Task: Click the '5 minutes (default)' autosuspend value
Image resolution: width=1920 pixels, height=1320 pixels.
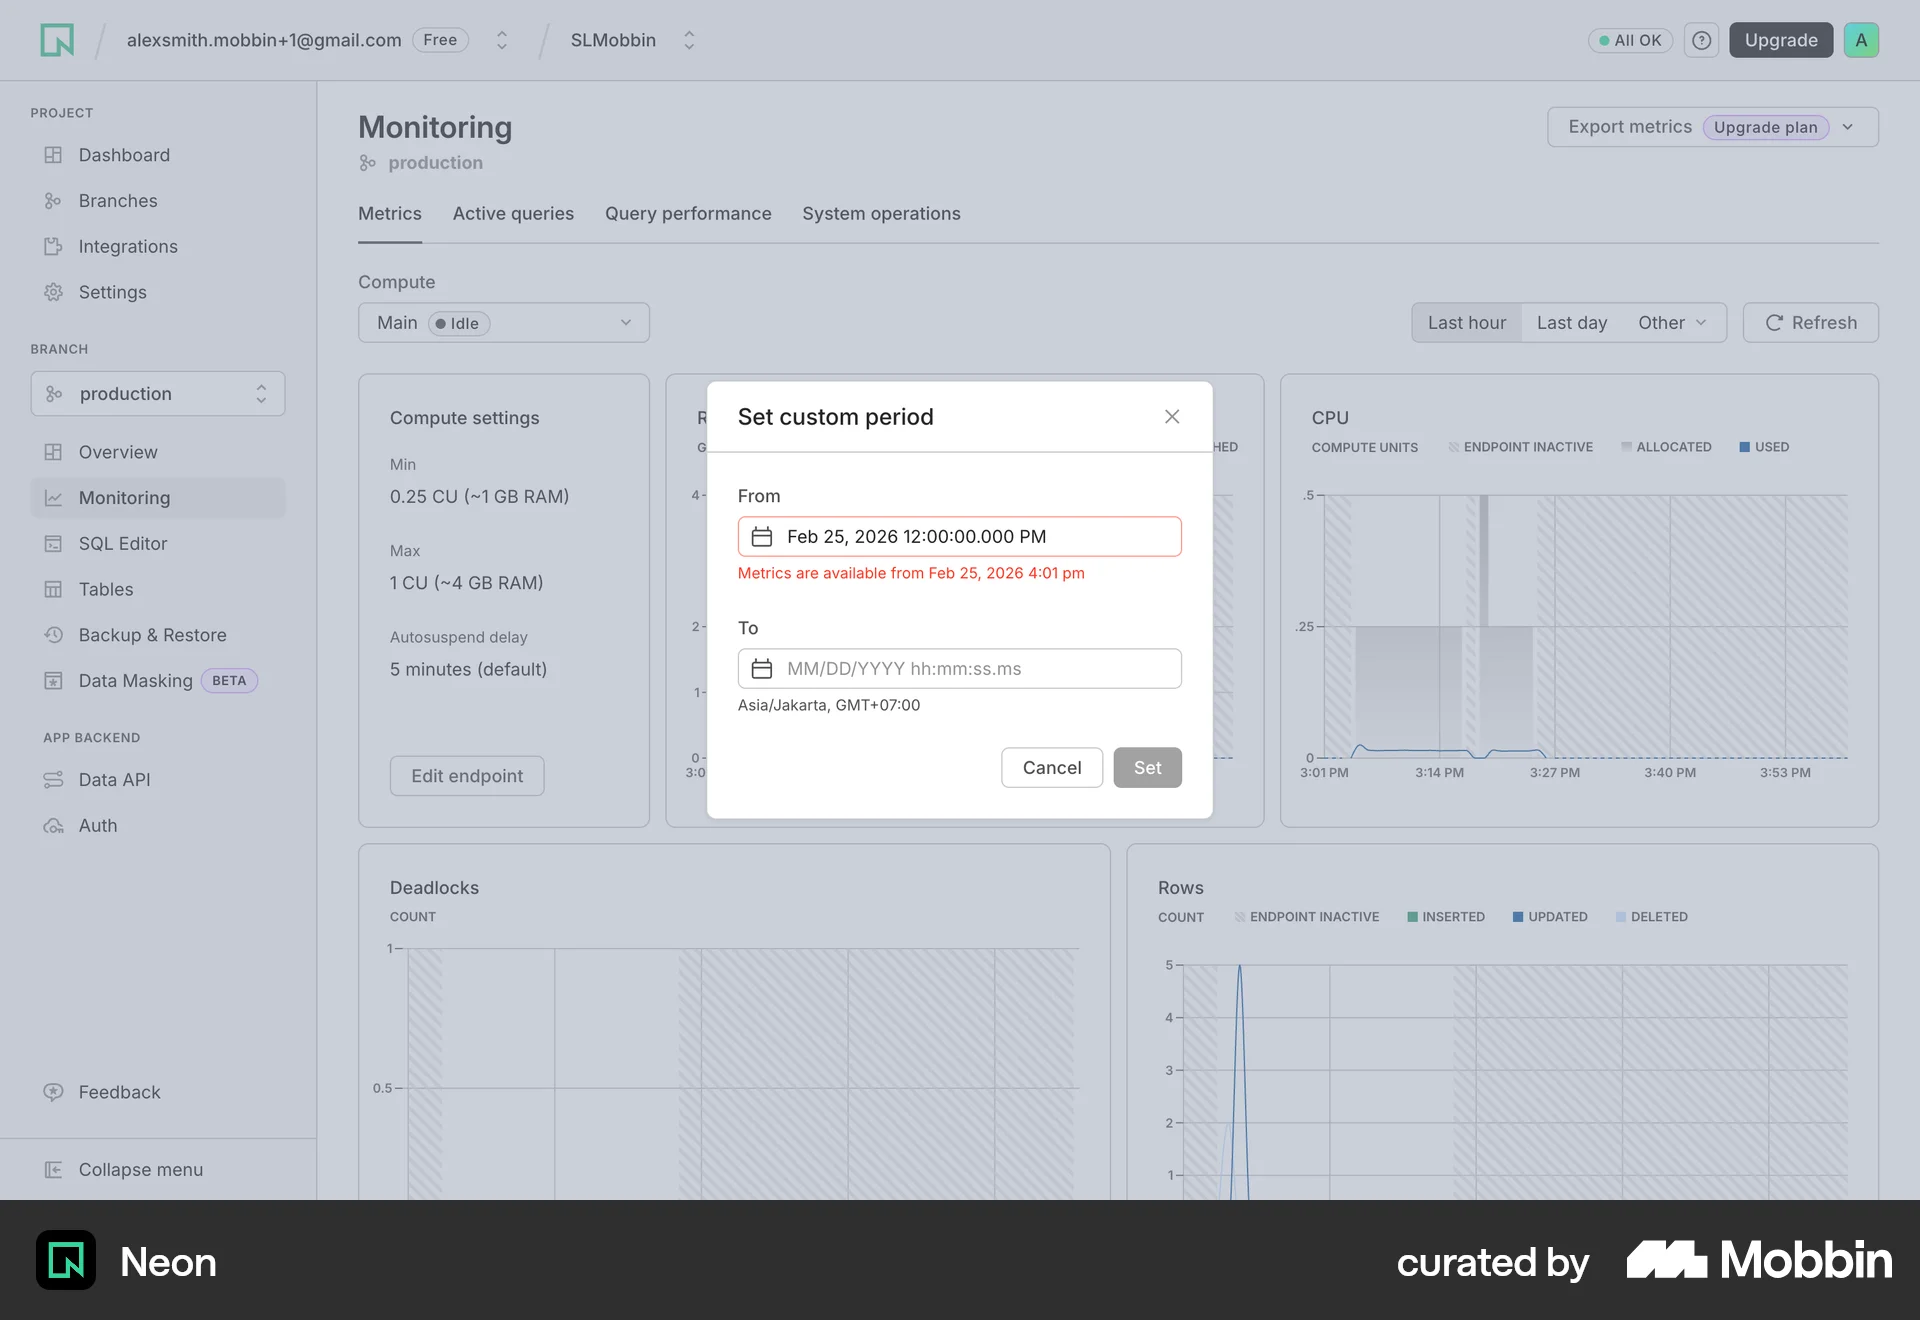Action: coord(468,670)
